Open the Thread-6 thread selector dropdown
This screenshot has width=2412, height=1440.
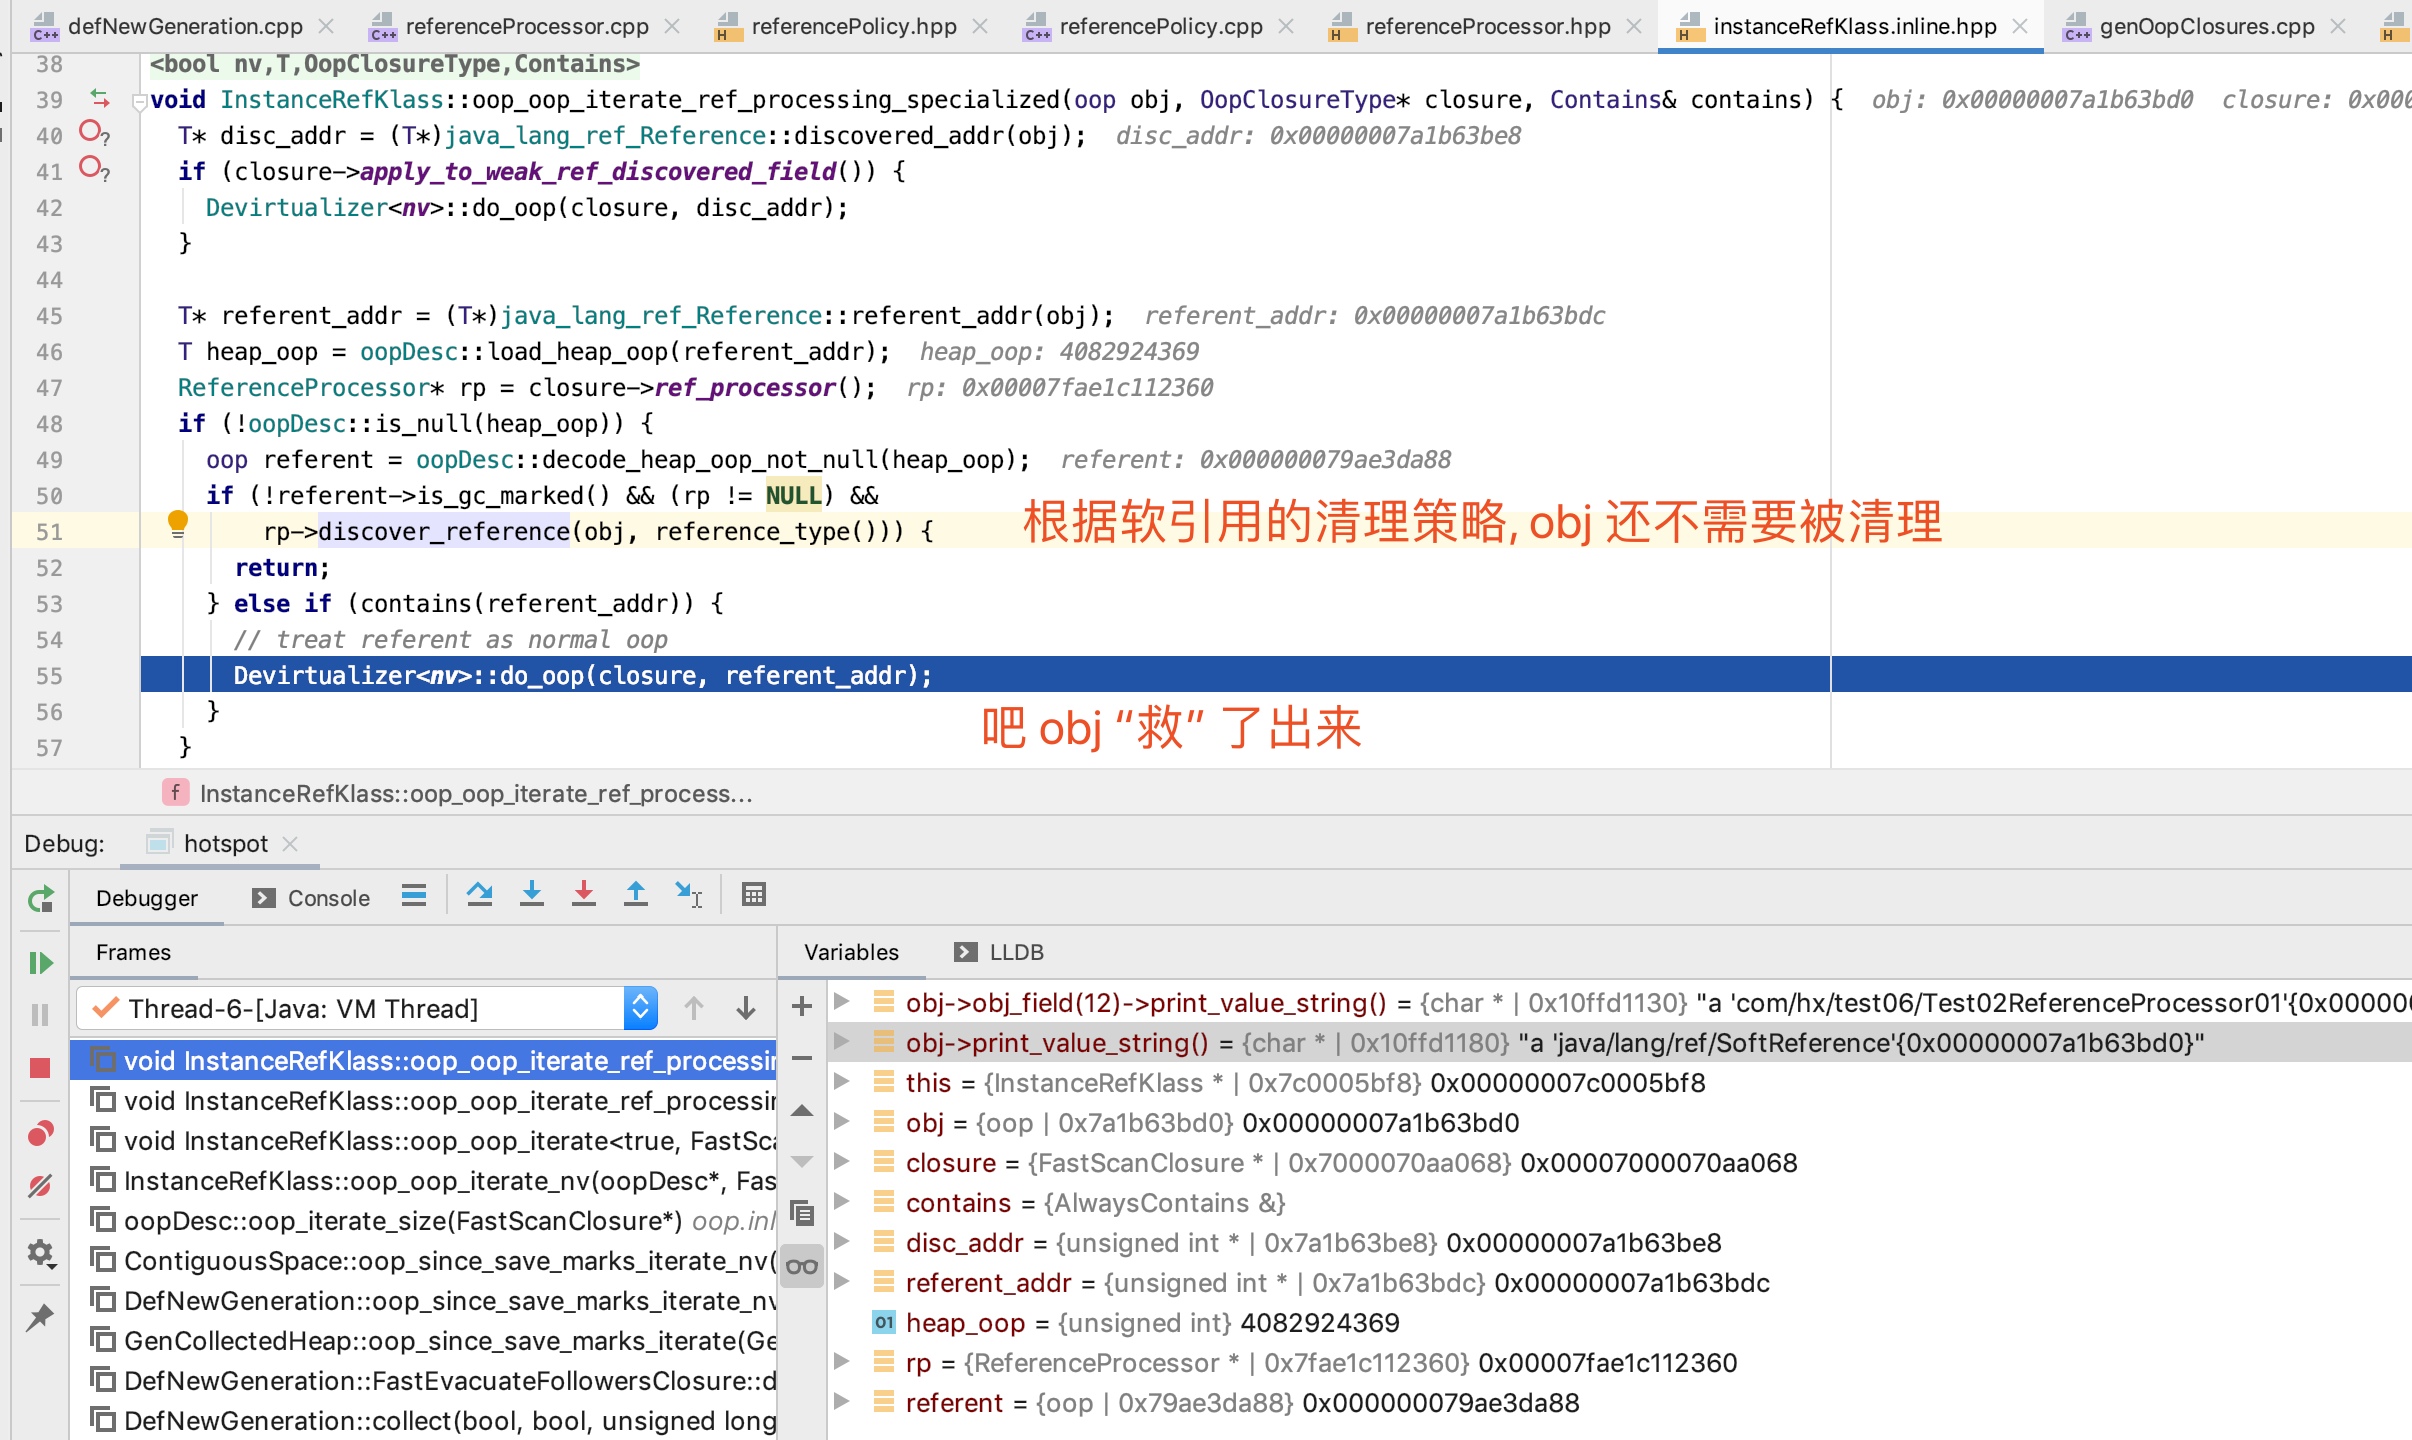point(639,1008)
